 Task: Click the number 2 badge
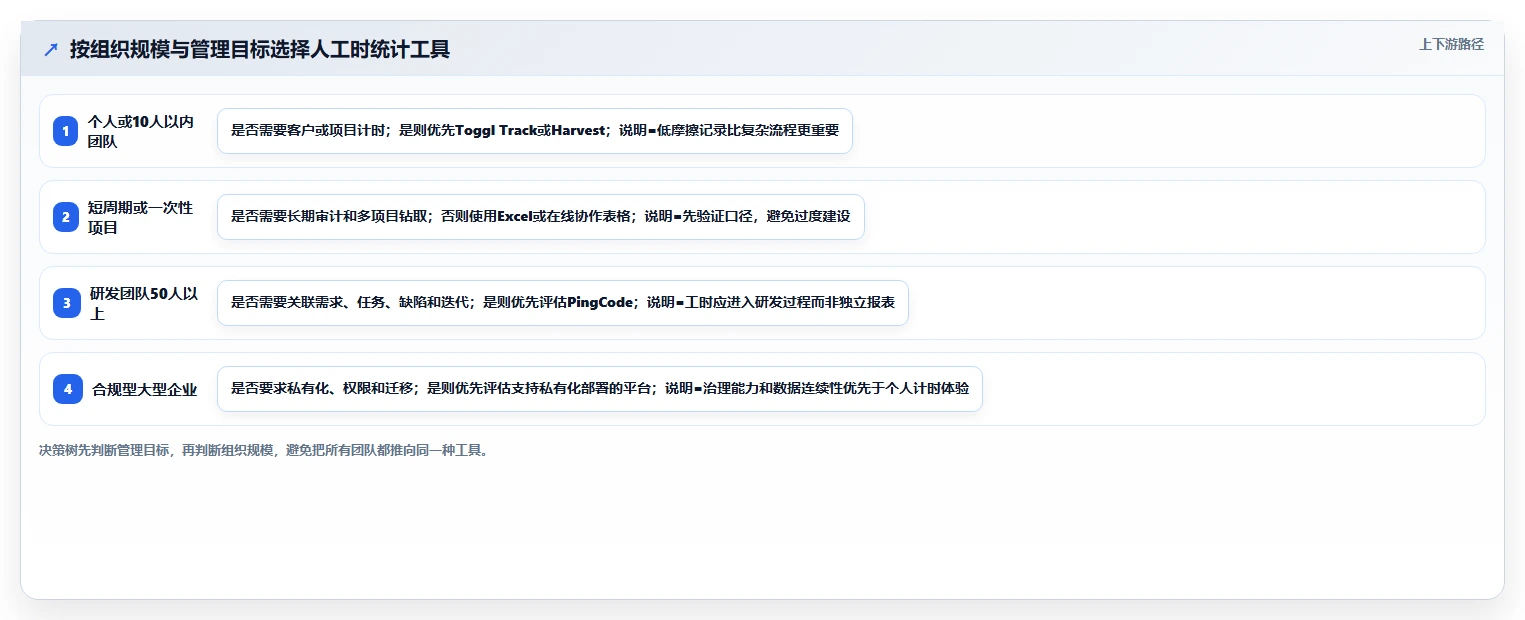tap(66, 217)
